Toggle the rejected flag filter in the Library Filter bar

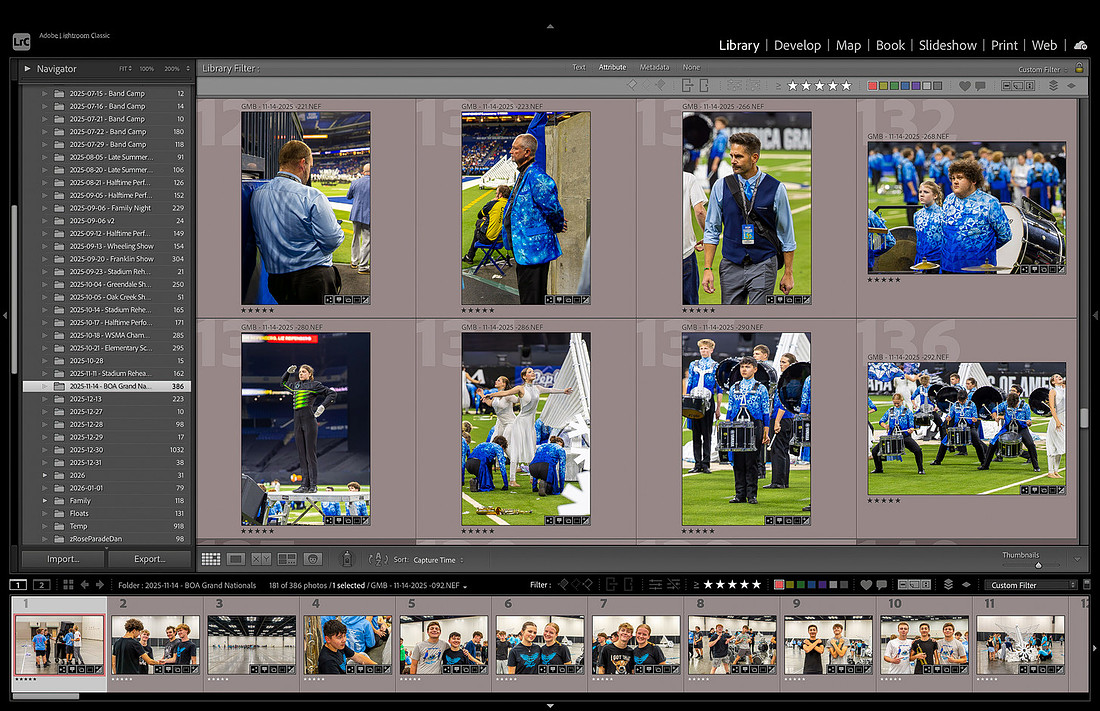pyautogui.click(x=660, y=85)
